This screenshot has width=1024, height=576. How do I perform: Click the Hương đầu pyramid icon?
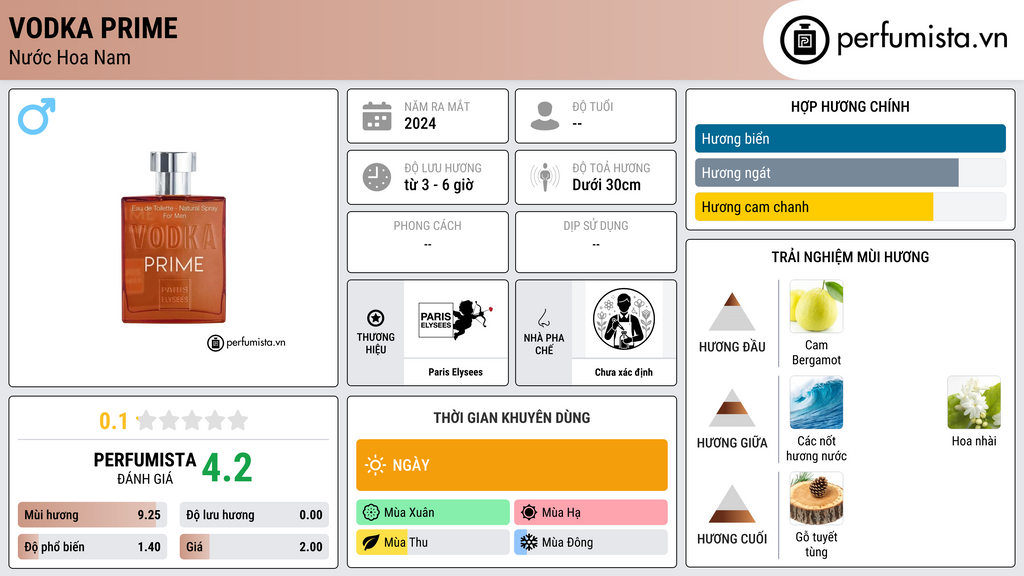tap(732, 312)
